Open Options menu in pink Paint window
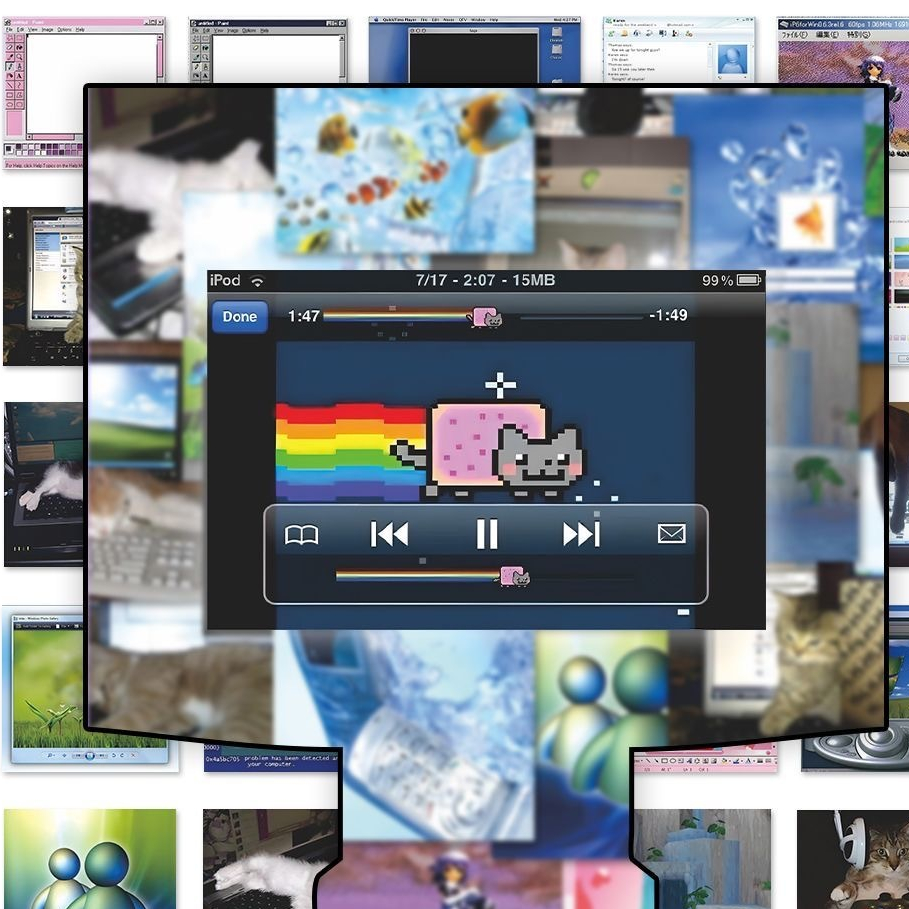This screenshot has width=909, height=909. [64, 30]
